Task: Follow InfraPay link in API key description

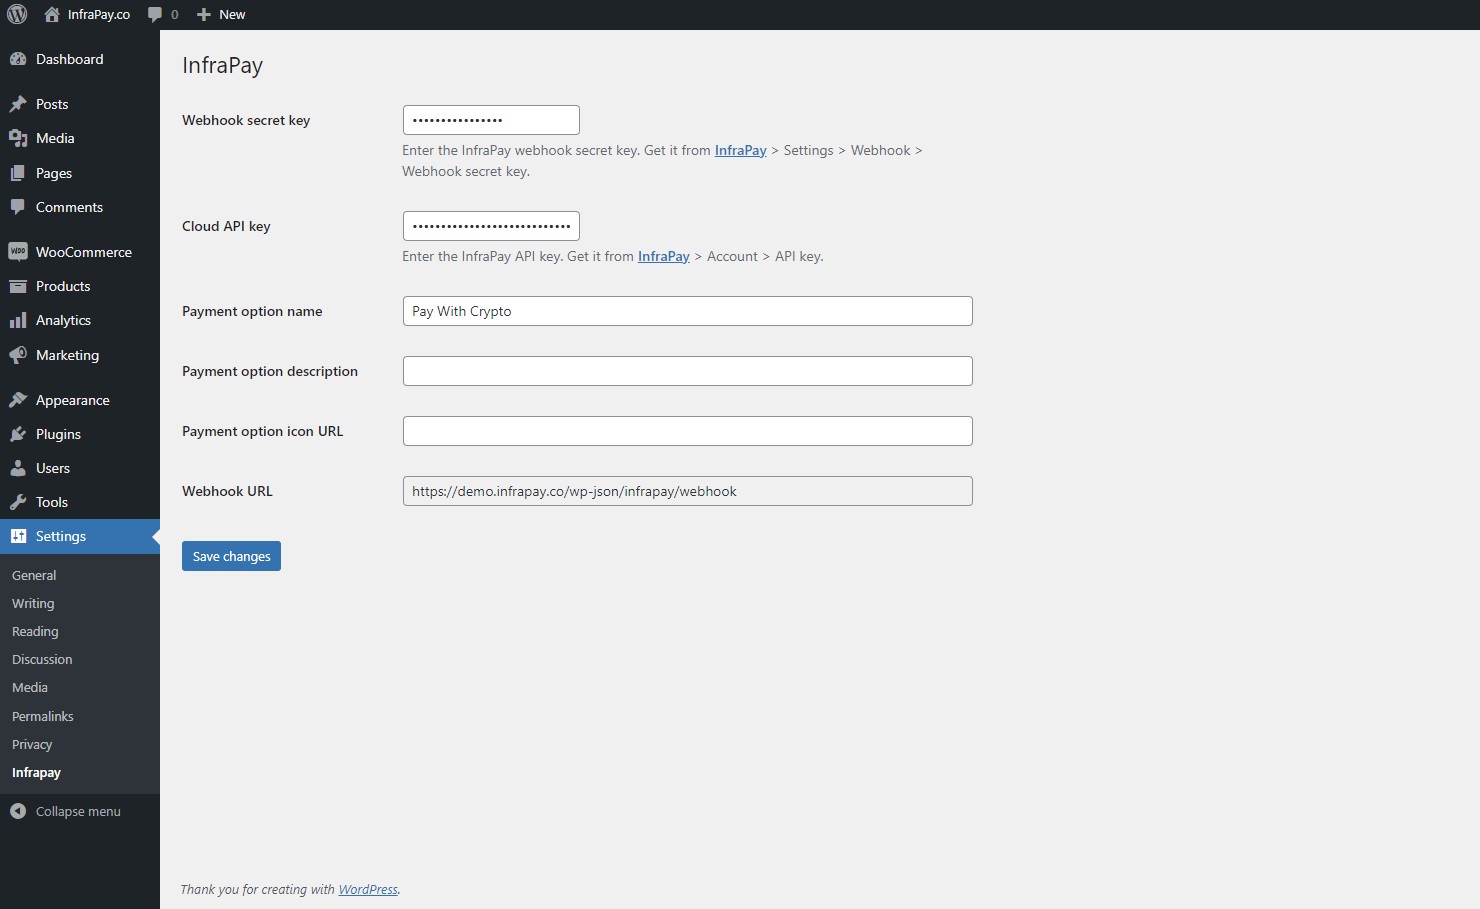Action: 664,256
